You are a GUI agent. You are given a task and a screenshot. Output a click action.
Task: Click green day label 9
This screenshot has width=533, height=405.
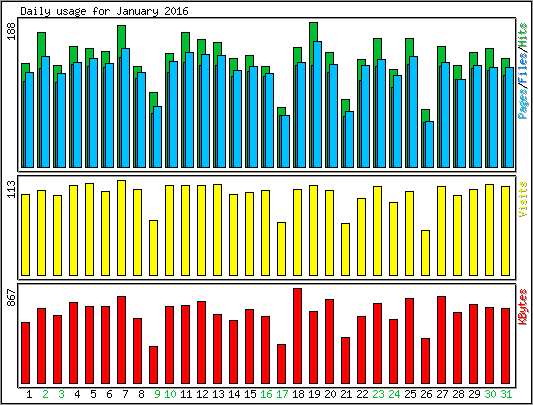pos(157,394)
